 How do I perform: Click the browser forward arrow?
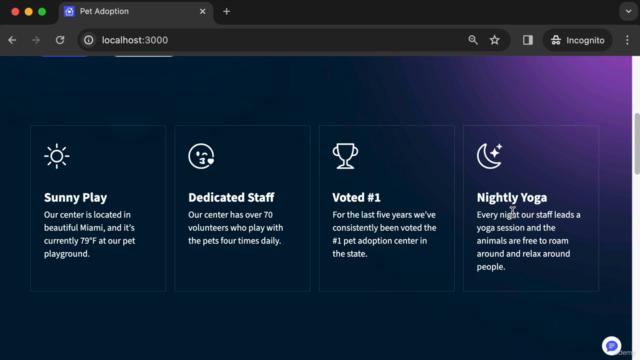coord(36,40)
